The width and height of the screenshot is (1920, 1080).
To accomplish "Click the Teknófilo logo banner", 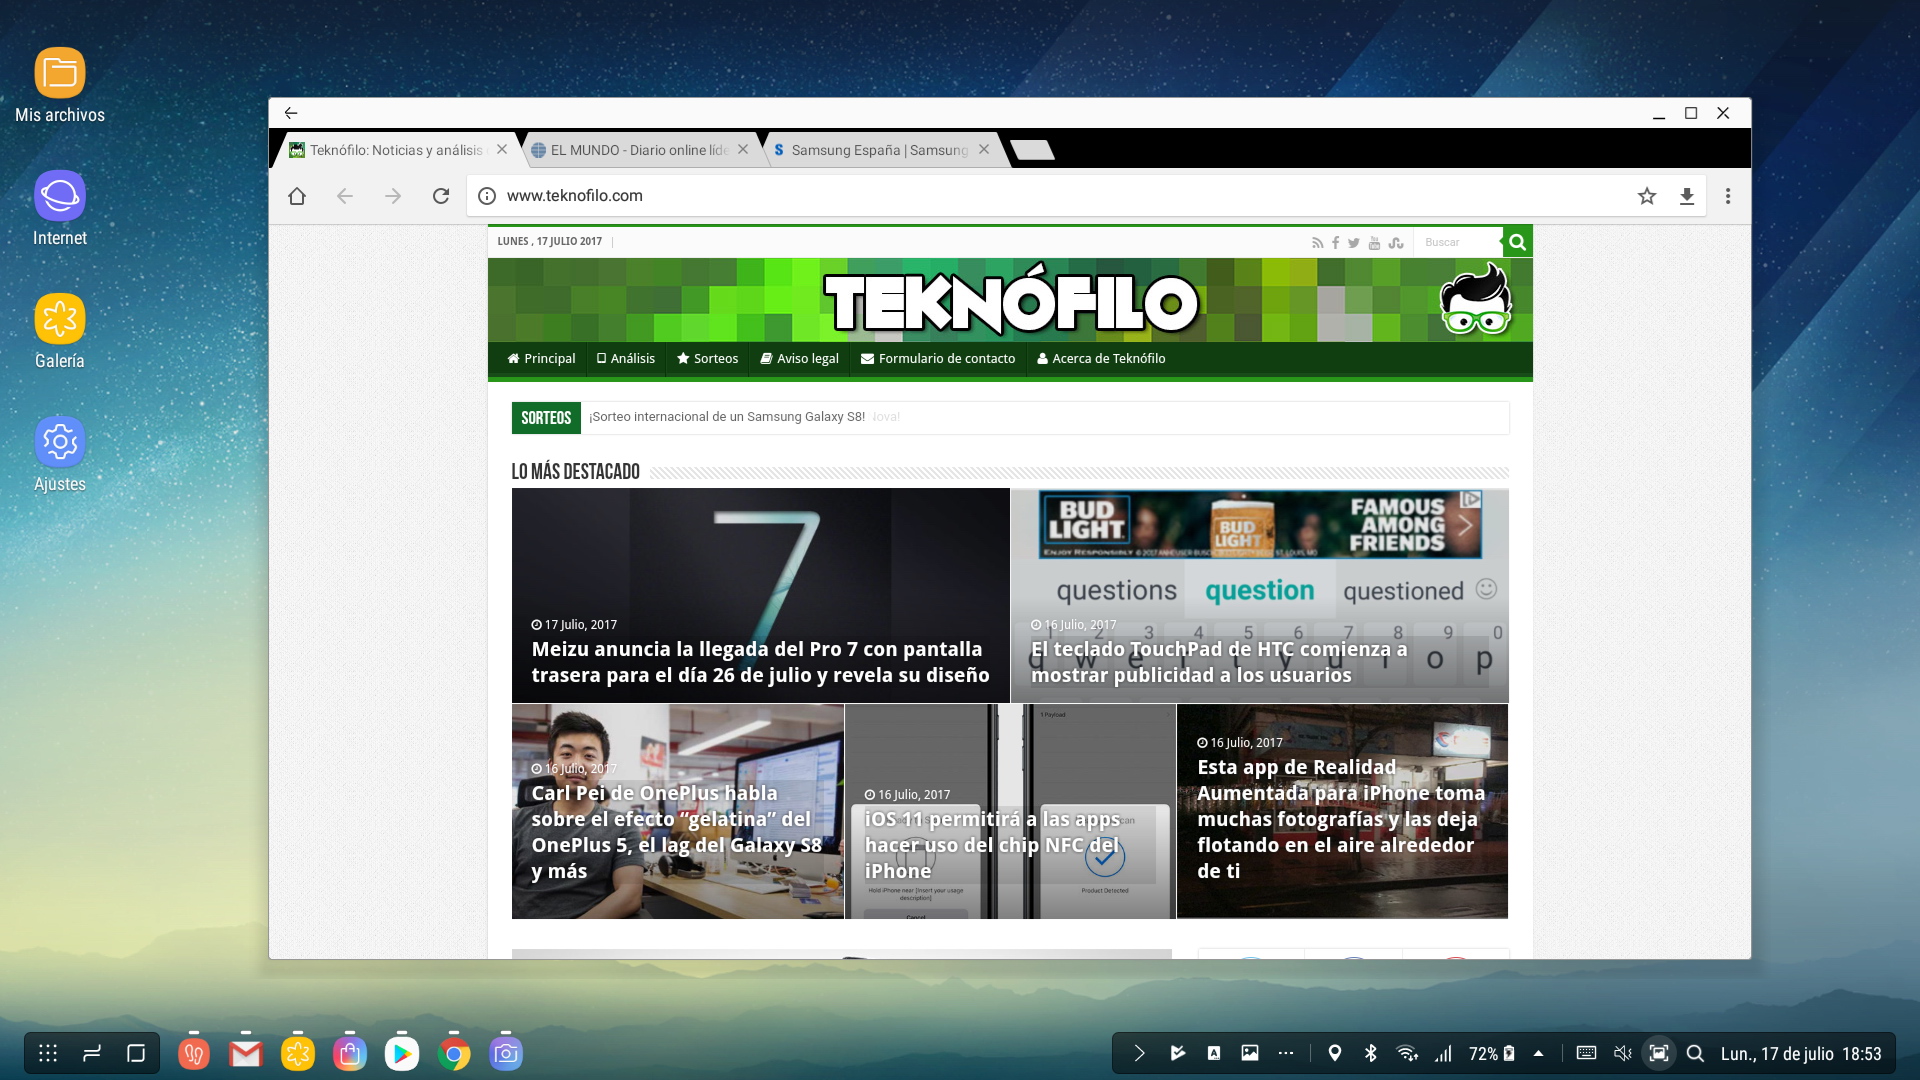I will click(1010, 300).
